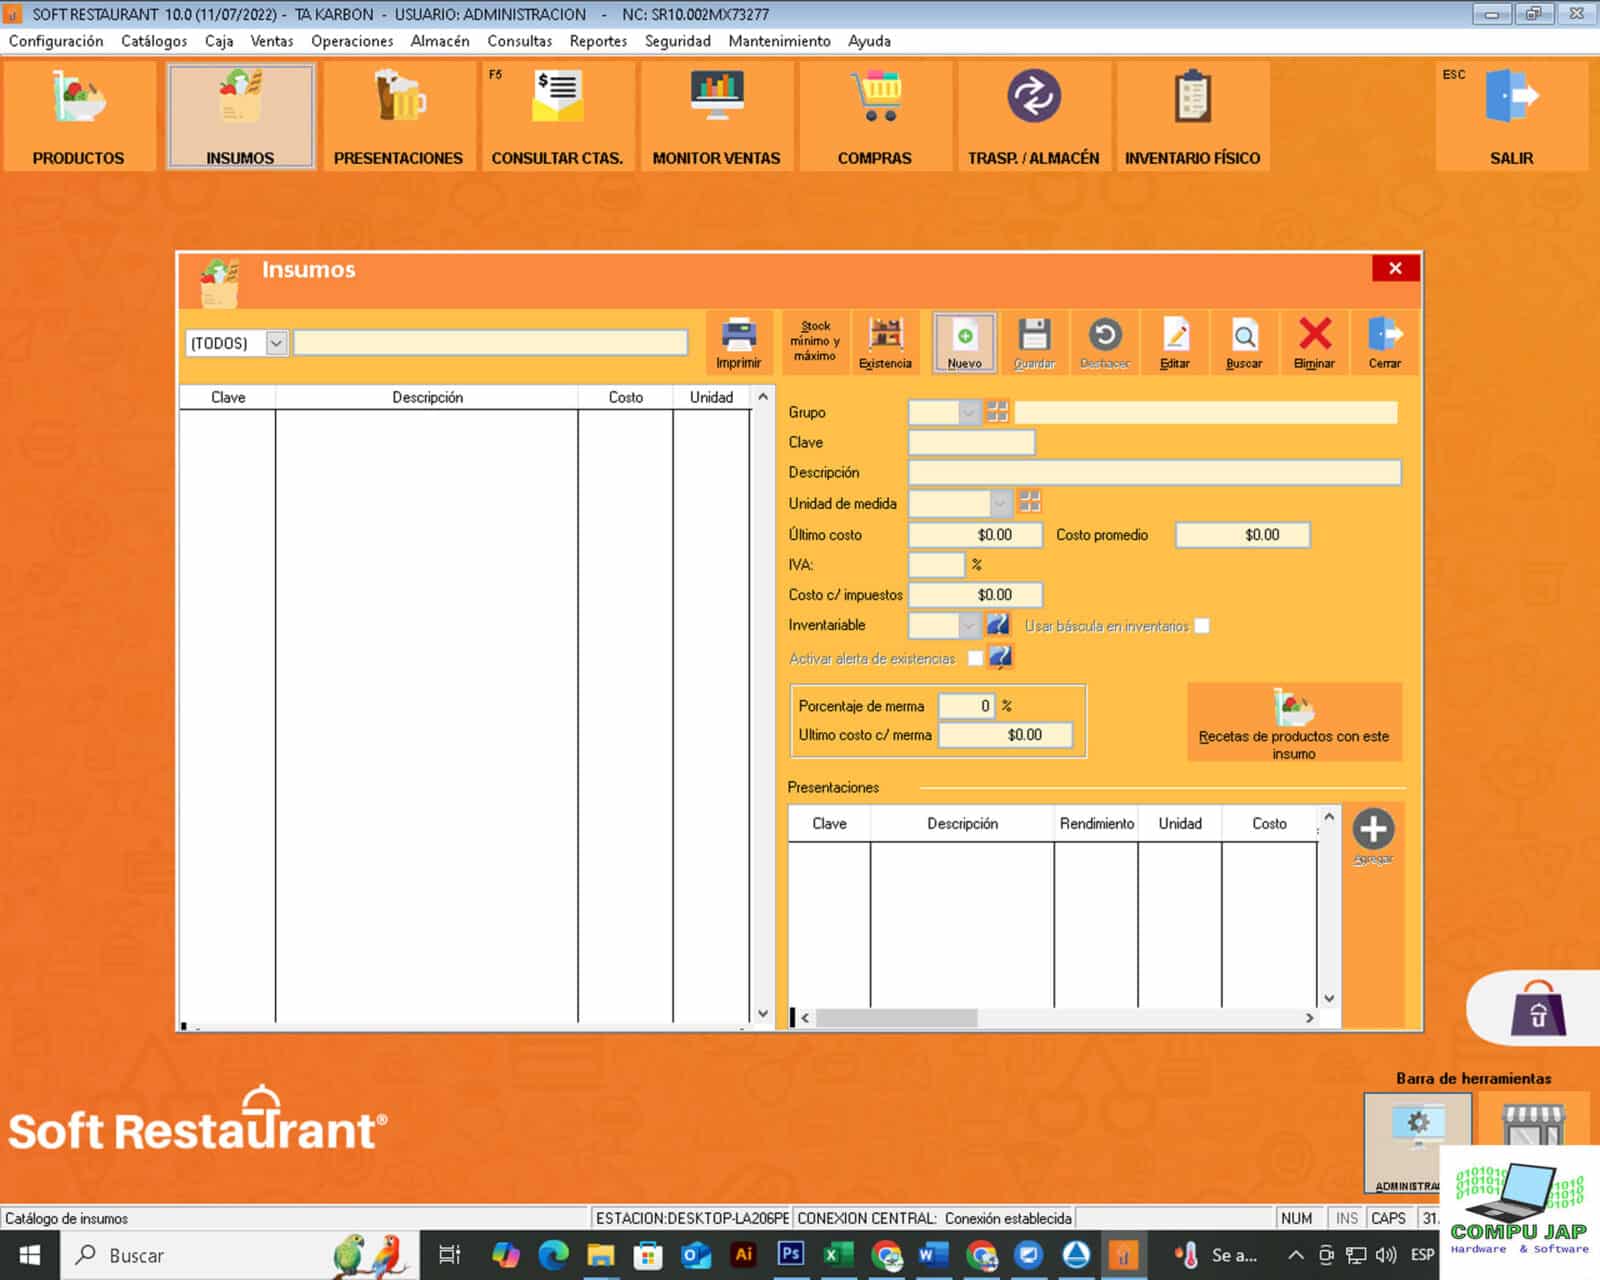The width and height of the screenshot is (1600, 1280).
Task: Toggle Activar alerta de existencias checkbox
Action: click(x=975, y=658)
